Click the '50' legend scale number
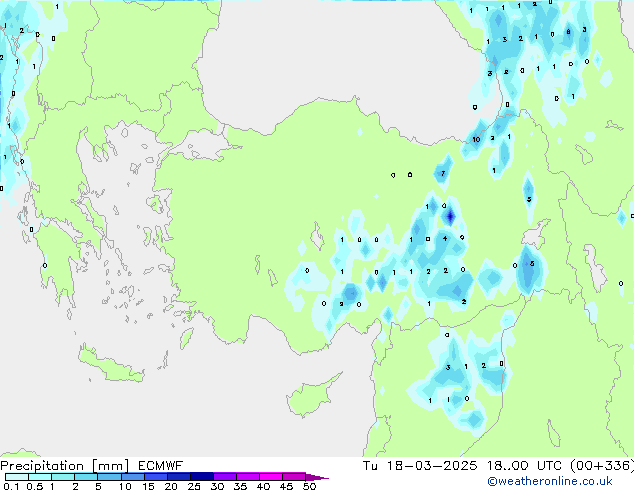The width and height of the screenshot is (634, 490). 309,486
